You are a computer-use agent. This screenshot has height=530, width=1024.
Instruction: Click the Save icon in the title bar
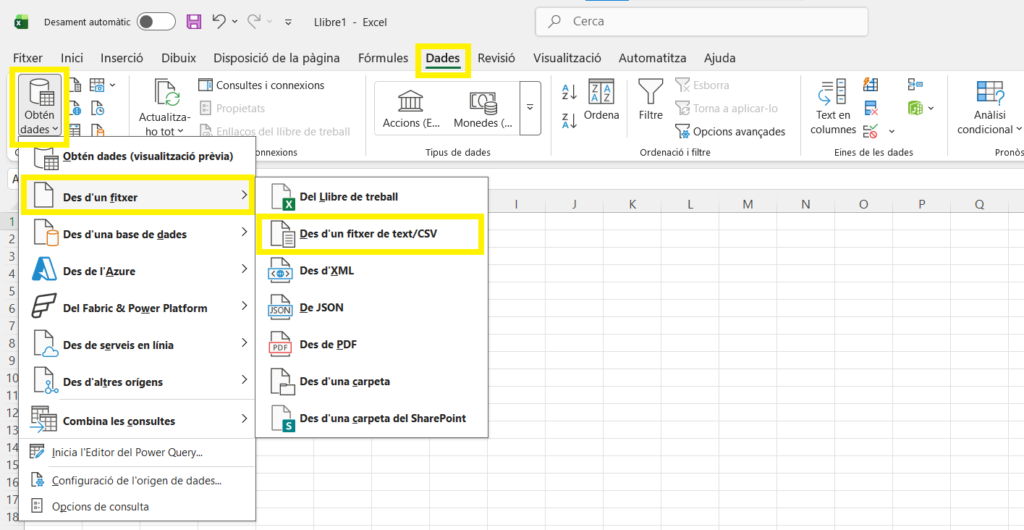click(x=194, y=22)
